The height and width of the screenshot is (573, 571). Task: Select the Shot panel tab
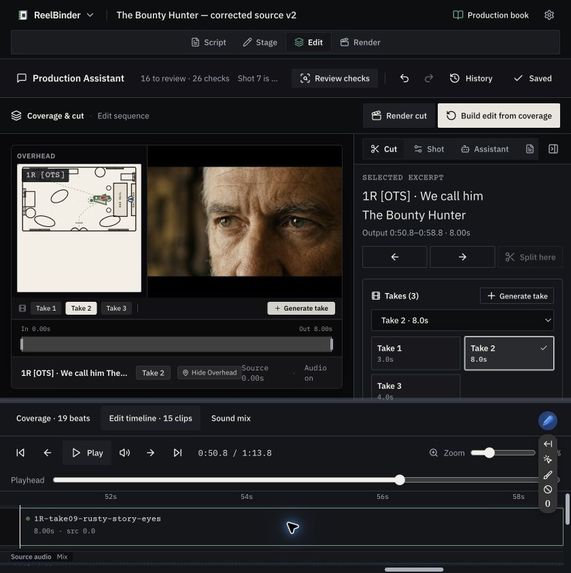tap(429, 149)
